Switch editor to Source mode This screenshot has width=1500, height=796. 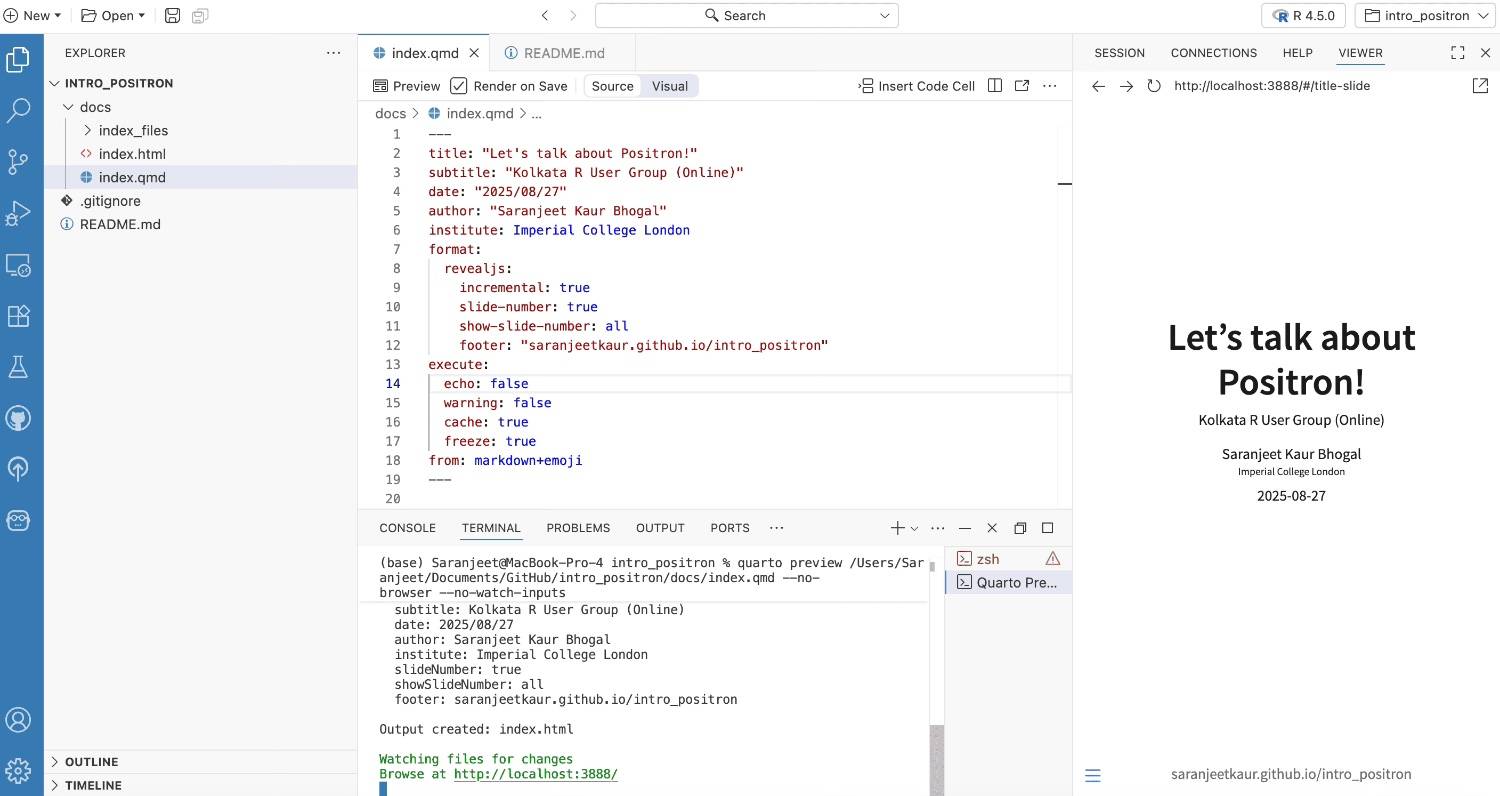[x=612, y=86]
